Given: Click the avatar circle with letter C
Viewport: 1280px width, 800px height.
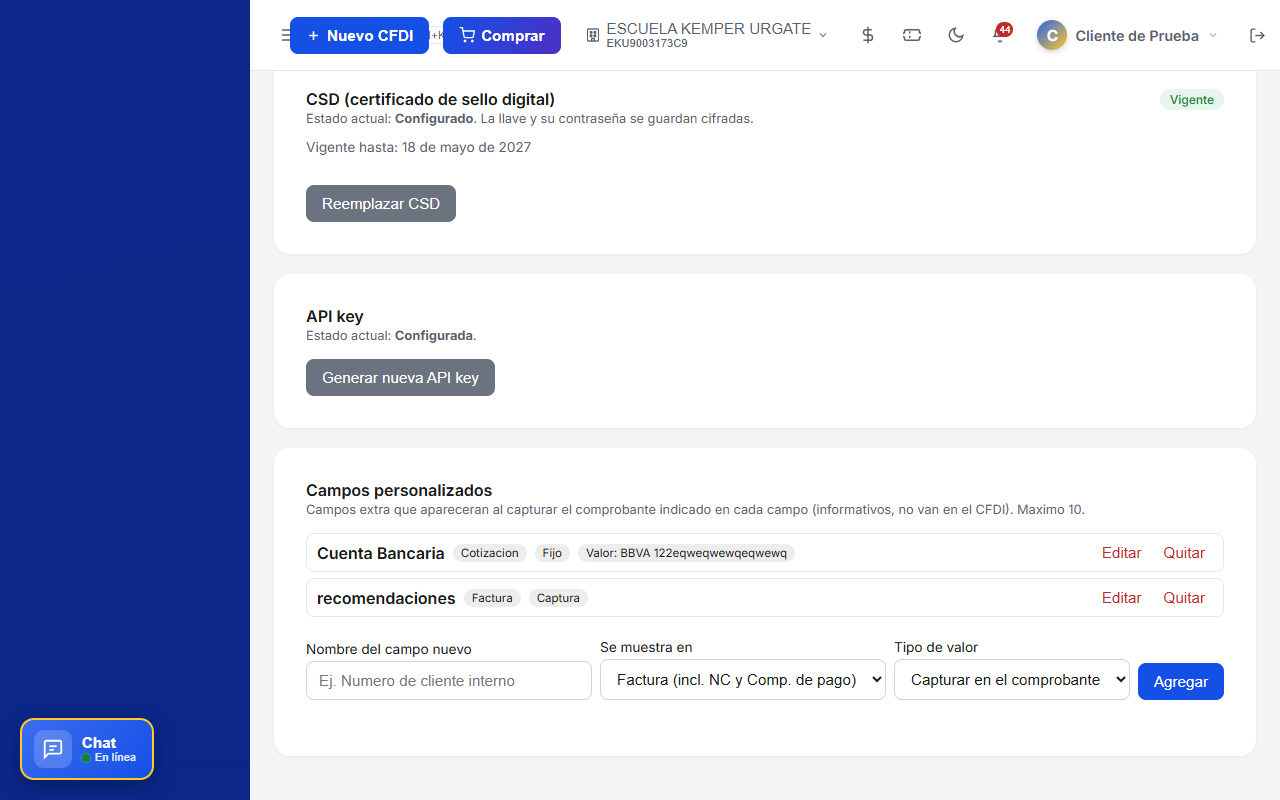Looking at the screenshot, I should pyautogui.click(x=1052, y=35).
